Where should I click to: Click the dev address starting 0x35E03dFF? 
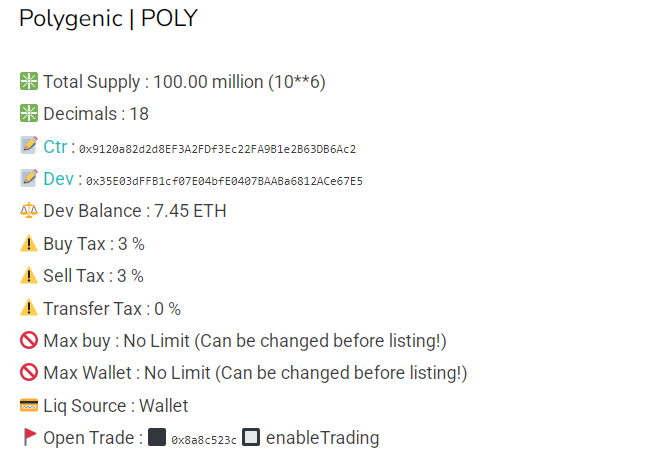point(224,181)
